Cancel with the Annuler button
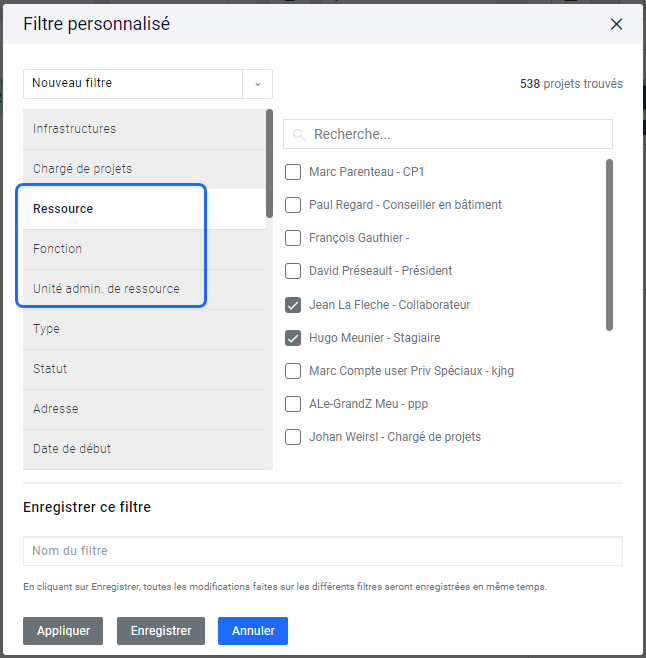The height and width of the screenshot is (658, 646). coord(253,631)
